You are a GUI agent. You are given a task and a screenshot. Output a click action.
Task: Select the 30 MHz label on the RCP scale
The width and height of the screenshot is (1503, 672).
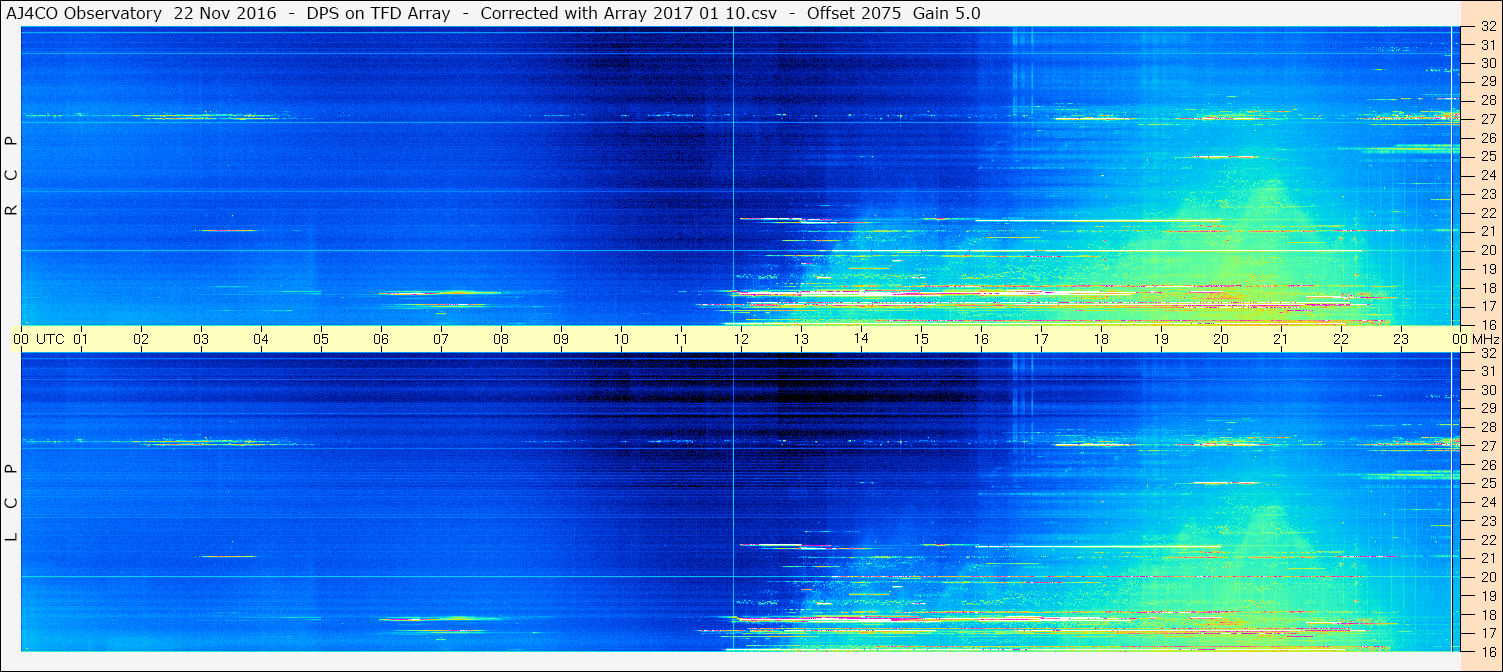(1488, 63)
